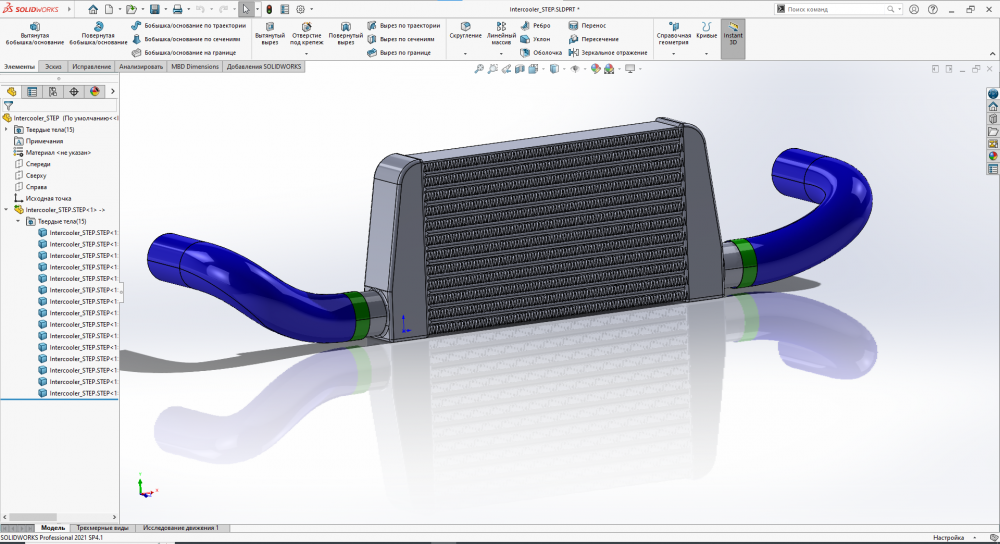This screenshot has width=1000, height=544.
Task: Expand the top Твердые тела(15) folder
Action: pyautogui.click(x=7, y=129)
